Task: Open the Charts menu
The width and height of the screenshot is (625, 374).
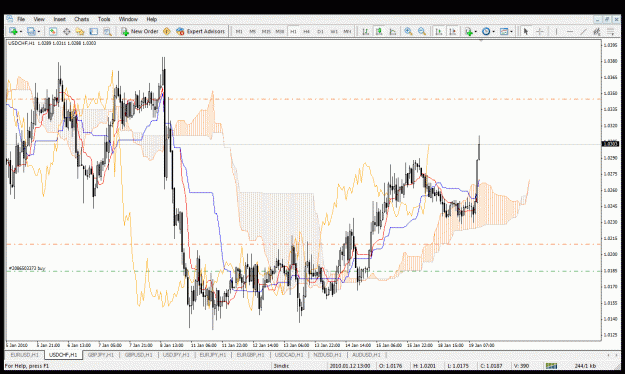Action: point(81,19)
